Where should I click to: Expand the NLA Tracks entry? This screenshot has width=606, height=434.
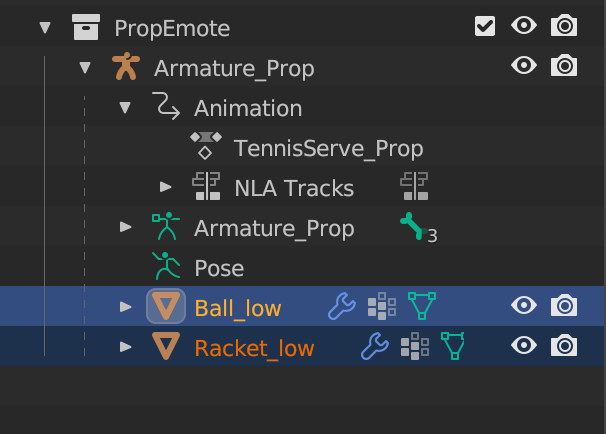pyautogui.click(x=166, y=188)
